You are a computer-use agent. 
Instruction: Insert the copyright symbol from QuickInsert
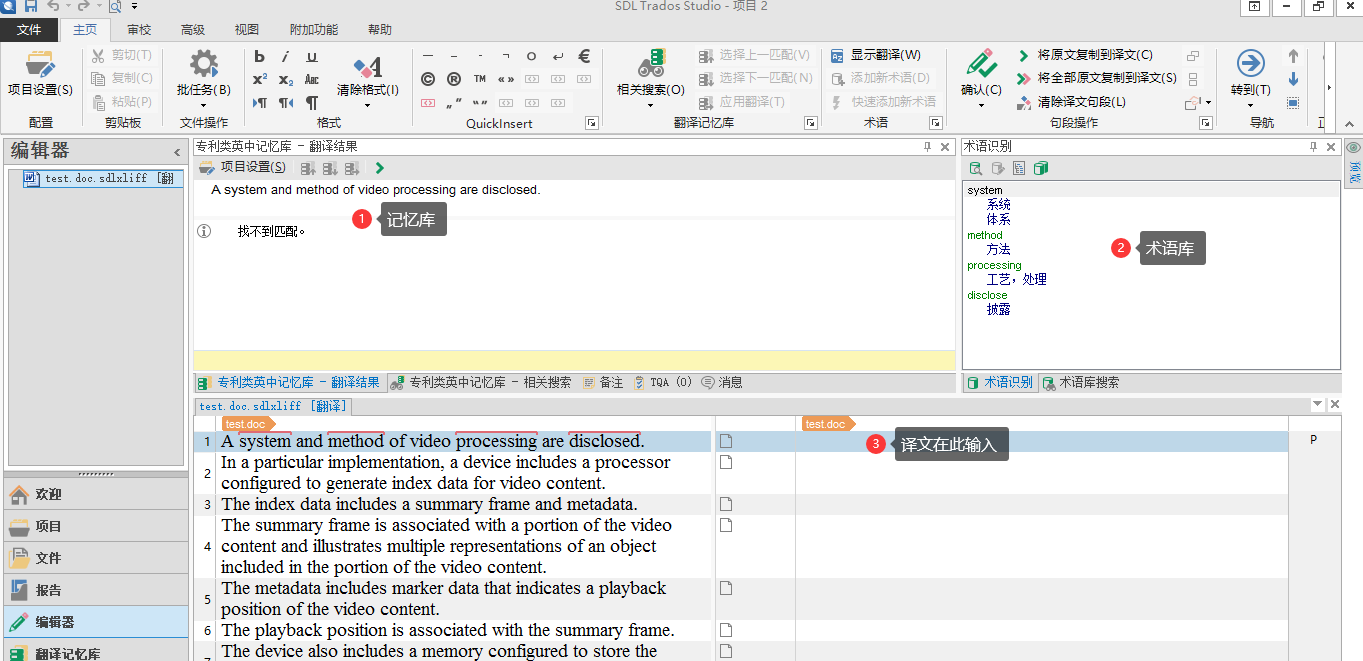pyautogui.click(x=428, y=79)
